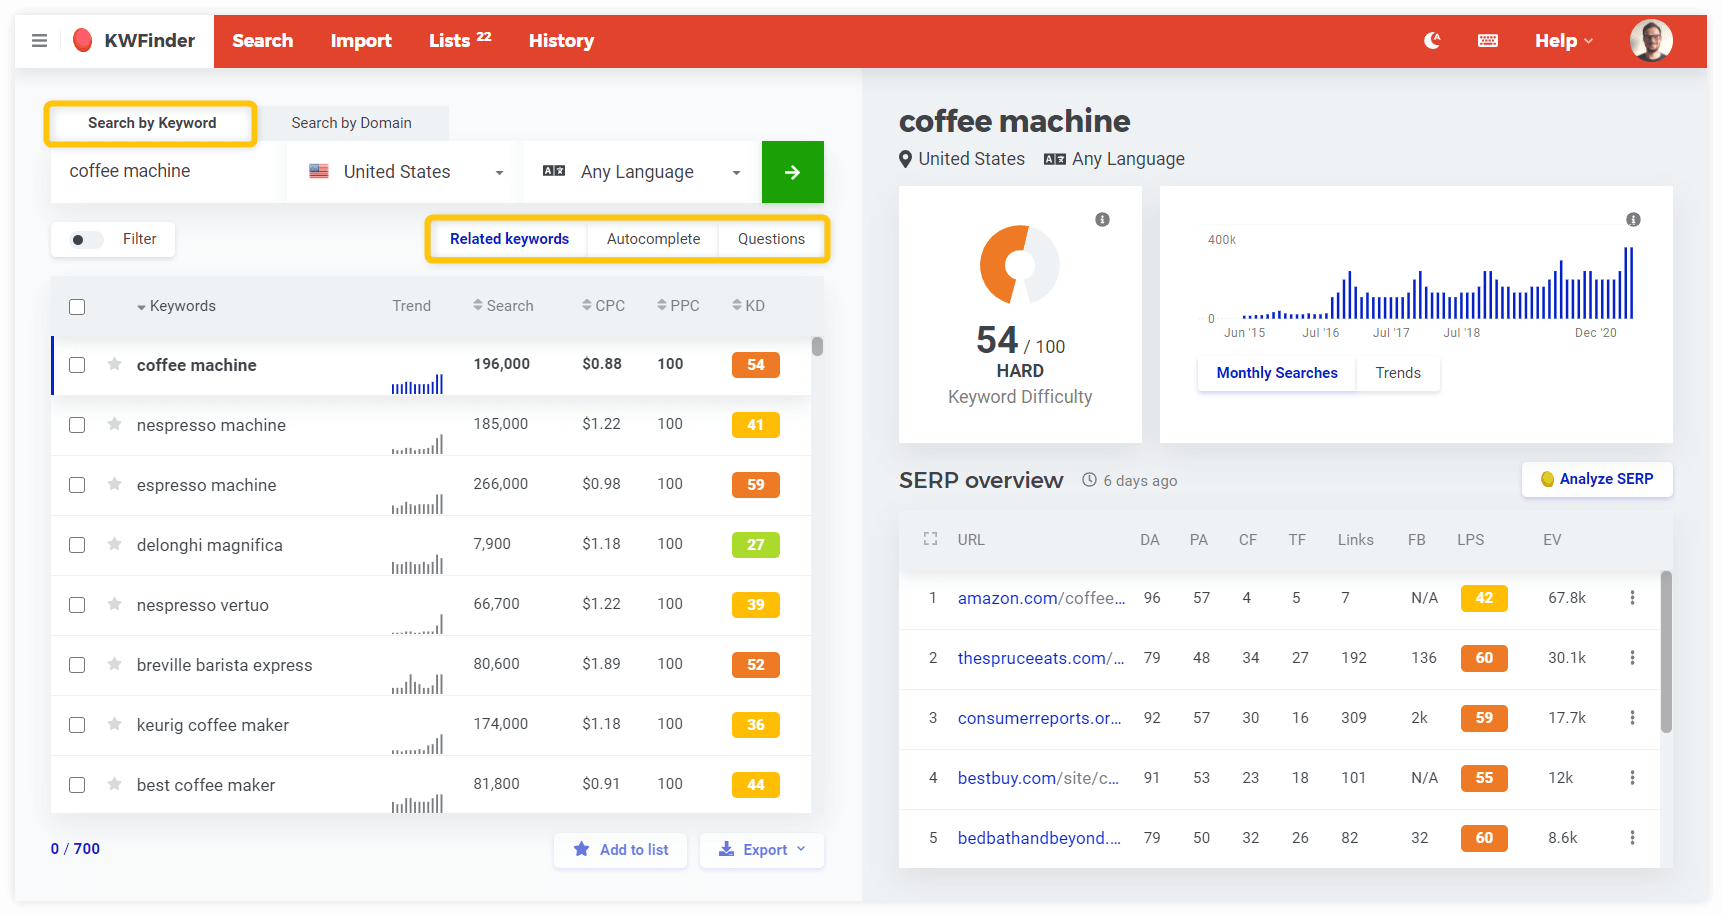Show Monthly Searches chart
The image size is (1722, 916).
click(x=1277, y=373)
